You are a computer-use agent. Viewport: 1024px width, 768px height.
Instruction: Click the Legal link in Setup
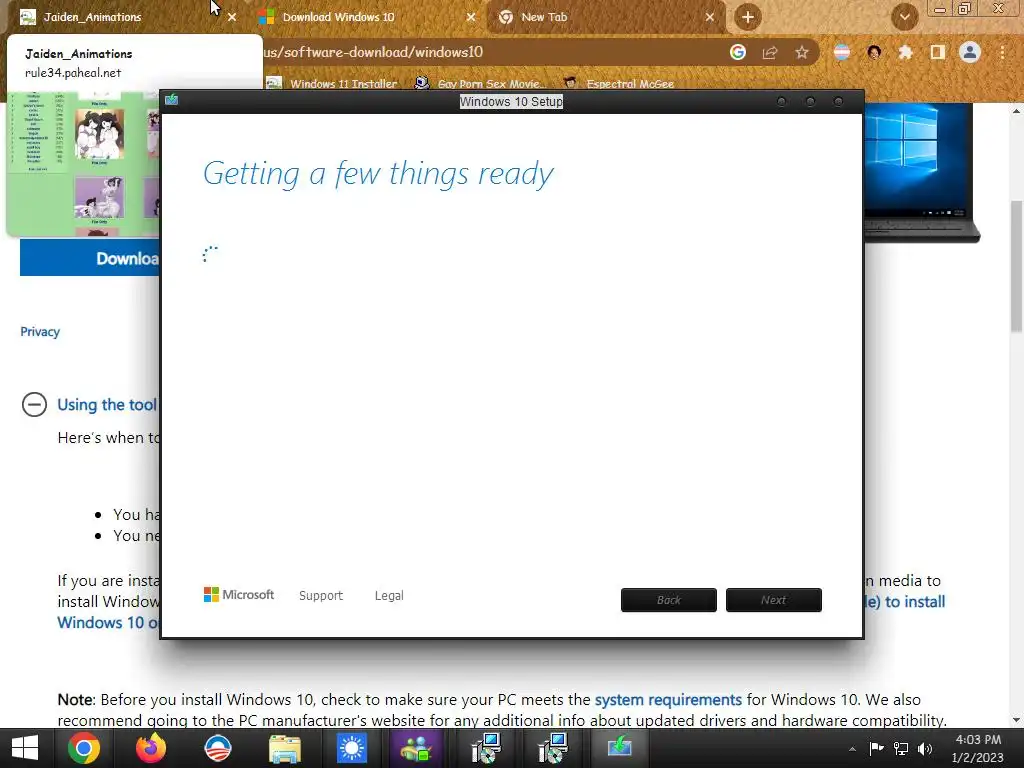pos(389,596)
